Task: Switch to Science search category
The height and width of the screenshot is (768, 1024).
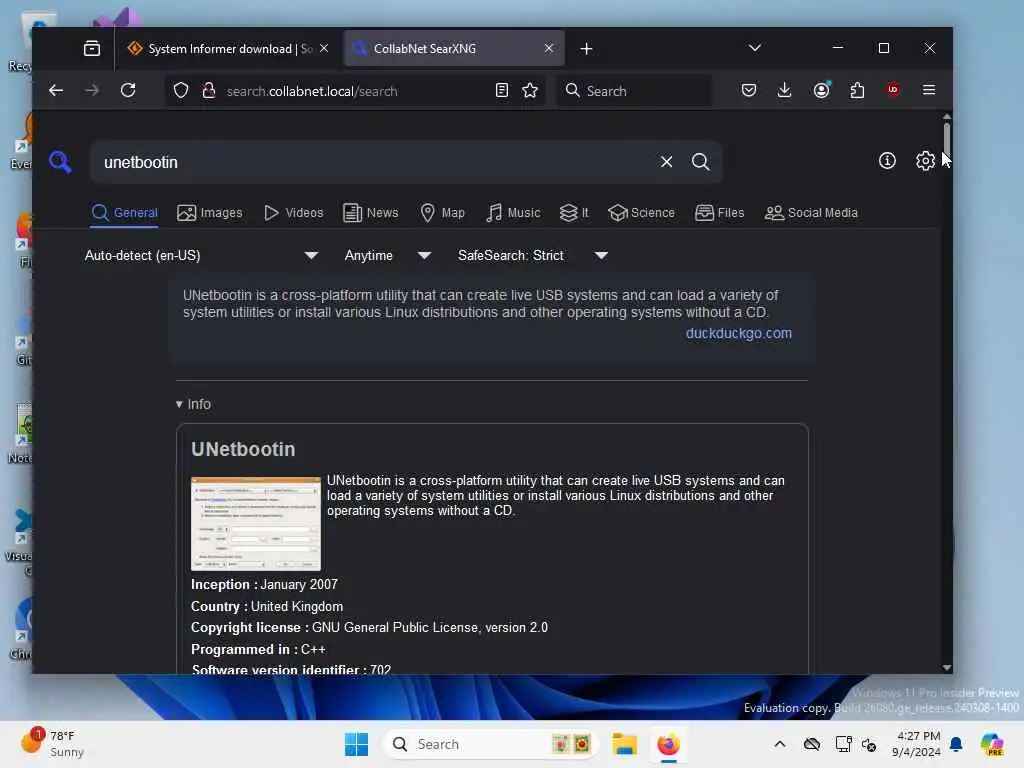Action: pos(641,213)
